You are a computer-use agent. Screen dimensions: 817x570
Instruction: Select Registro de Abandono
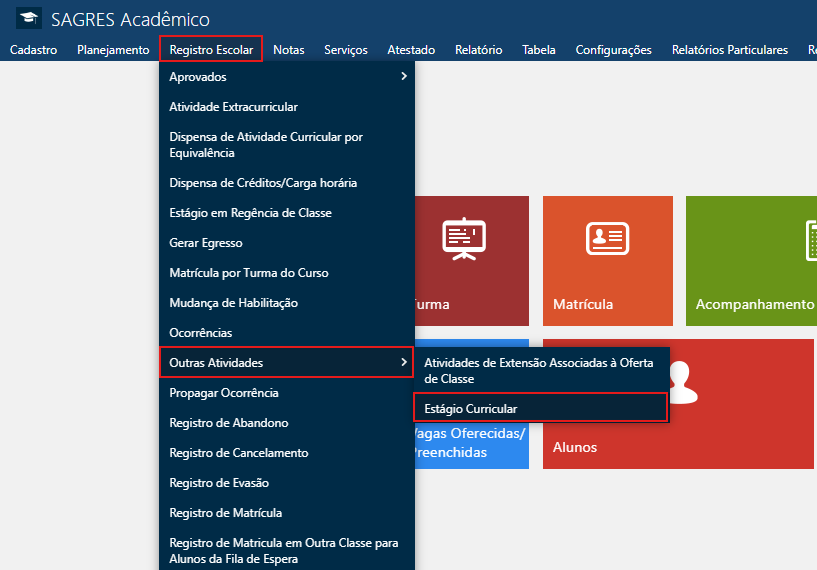[x=287, y=423]
